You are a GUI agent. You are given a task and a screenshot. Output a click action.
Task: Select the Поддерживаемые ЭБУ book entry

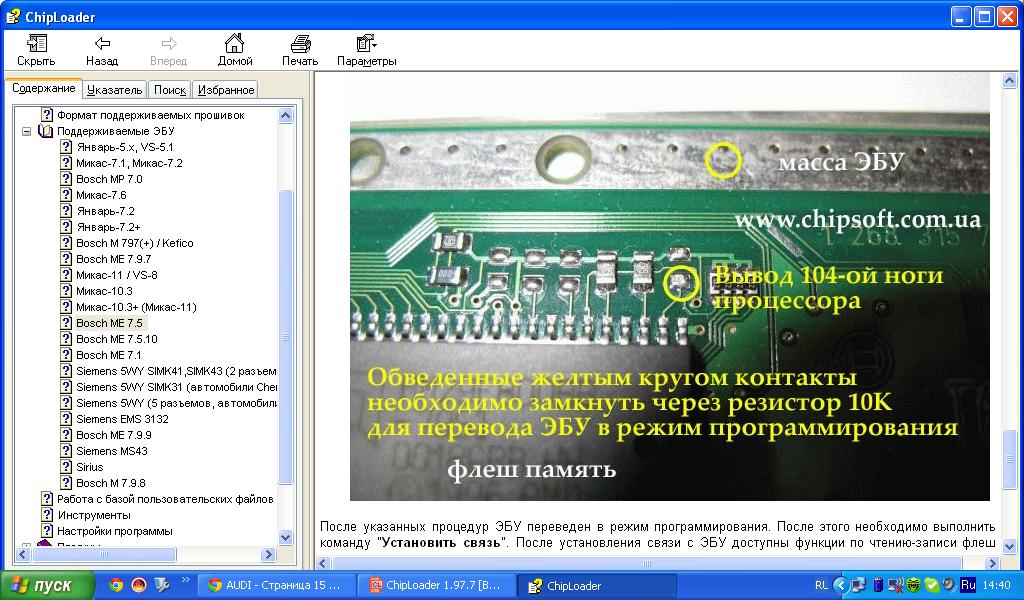point(116,131)
